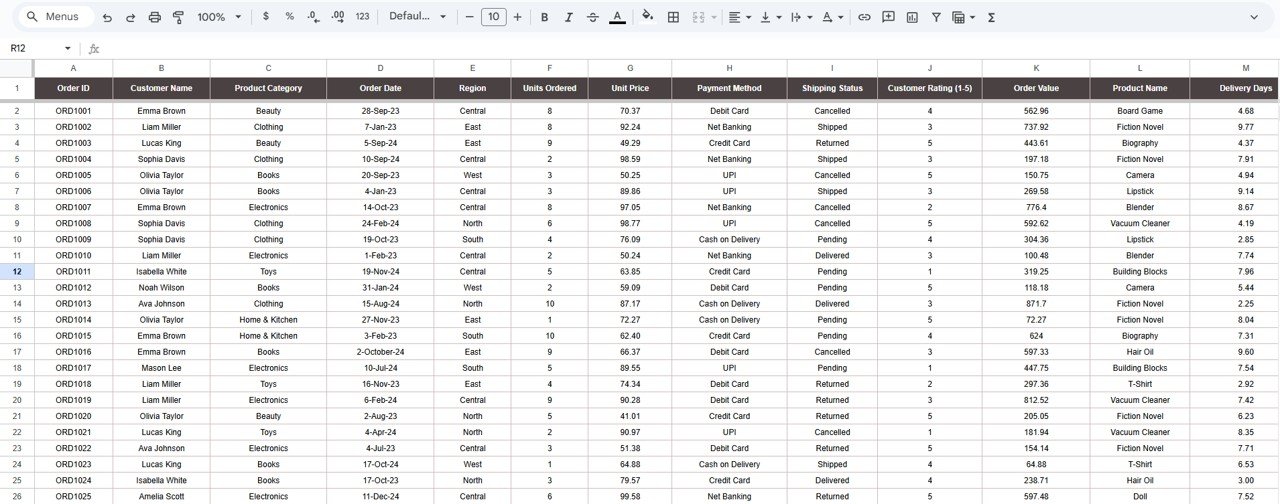Click the fx formula icon
Viewport: 1280px width, 504px height.
(x=94, y=48)
